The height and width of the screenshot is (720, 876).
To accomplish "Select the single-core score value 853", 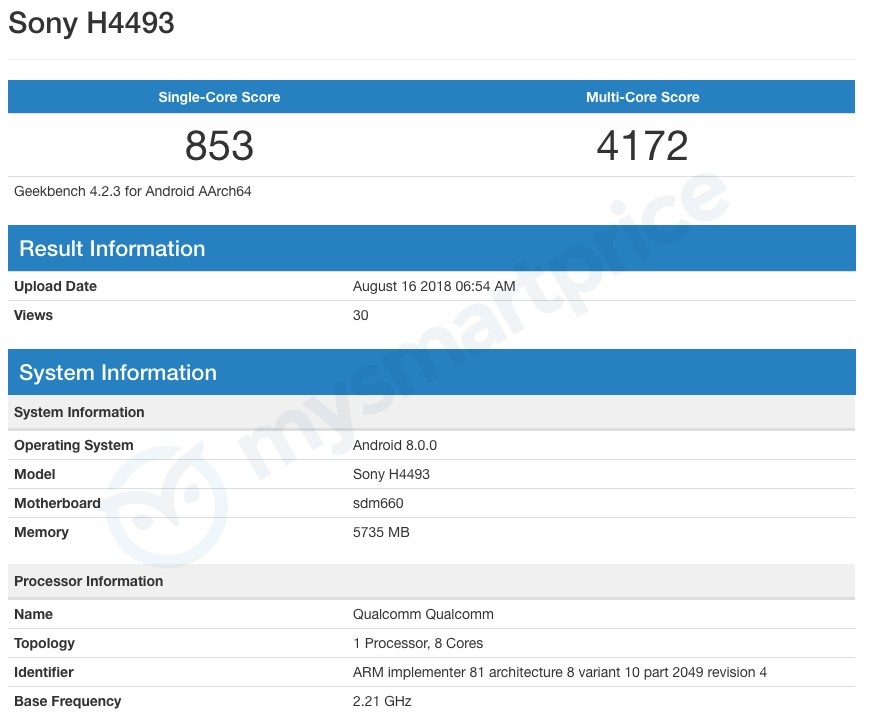I will coord(219,146).
